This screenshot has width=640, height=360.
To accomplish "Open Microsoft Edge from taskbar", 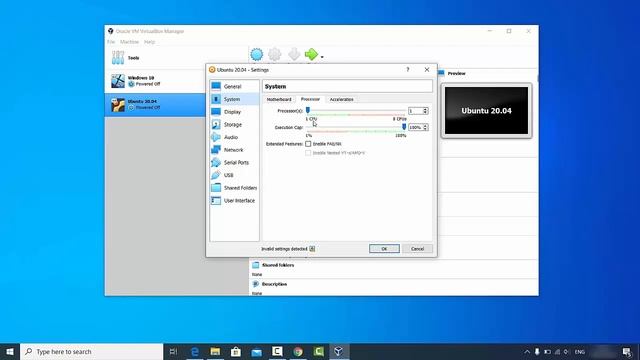I will tap(195, 351).
